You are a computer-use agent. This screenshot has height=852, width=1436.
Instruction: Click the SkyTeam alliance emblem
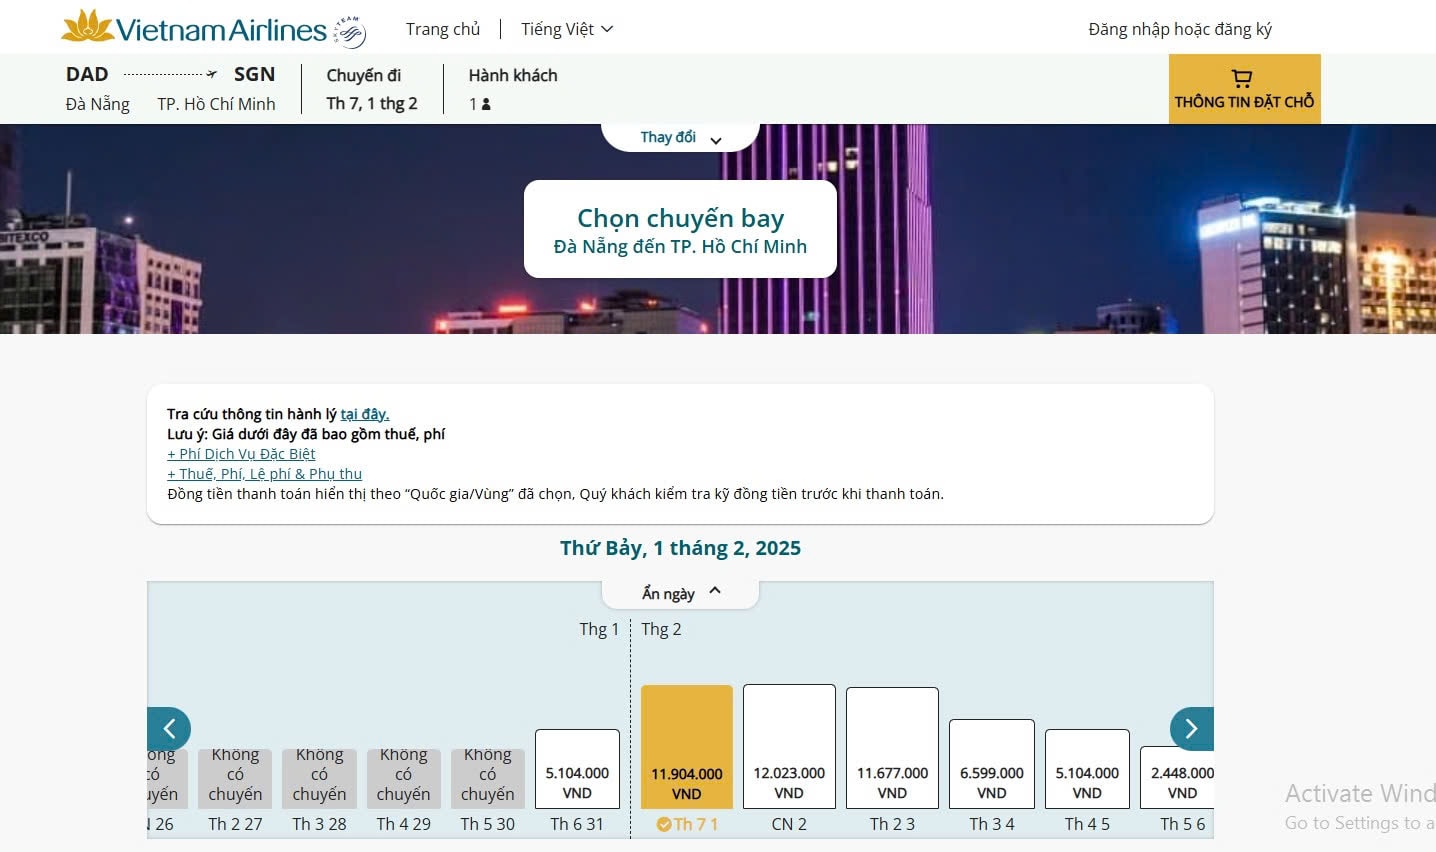pyautogui.click(x=349, y=32)
